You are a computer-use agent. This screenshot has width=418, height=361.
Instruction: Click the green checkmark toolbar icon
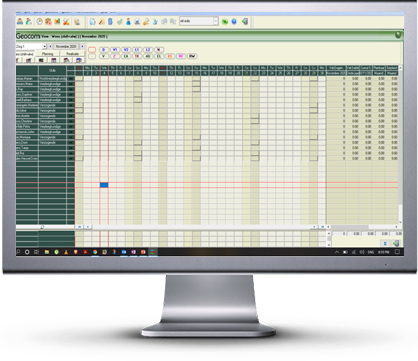click(x=119, y=22)
